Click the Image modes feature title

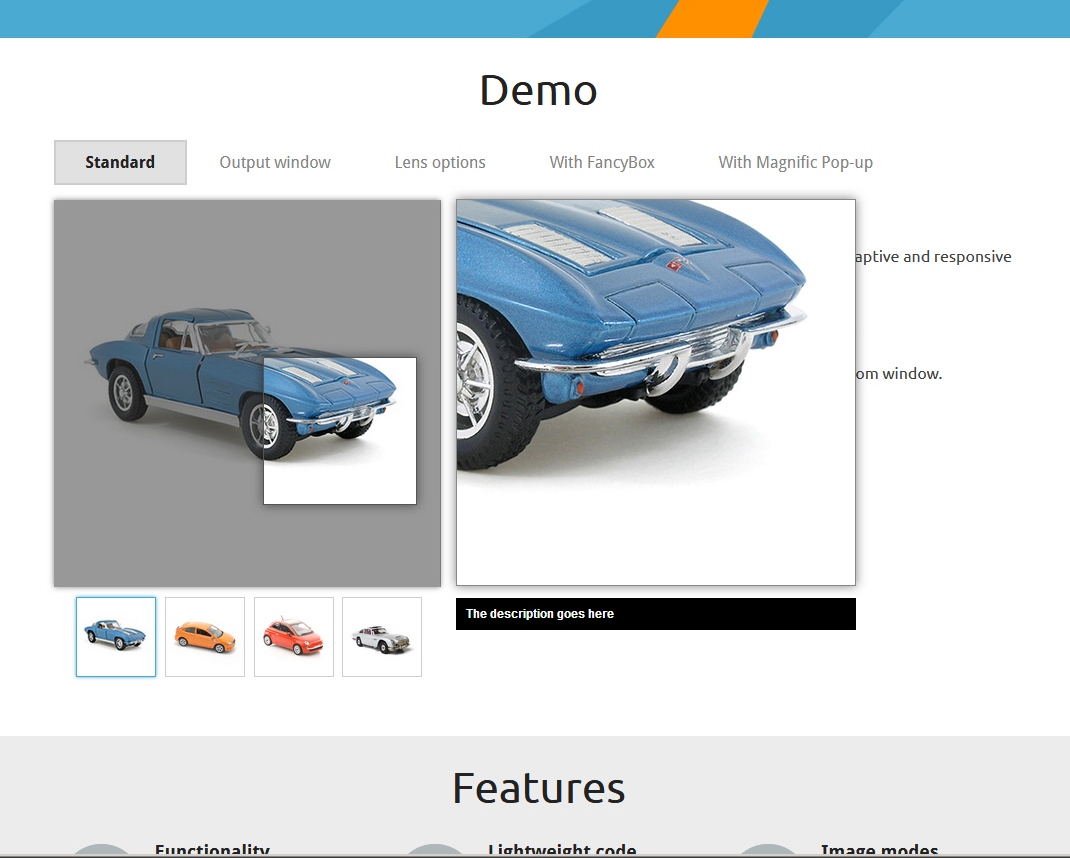click(x=879, y=850)
